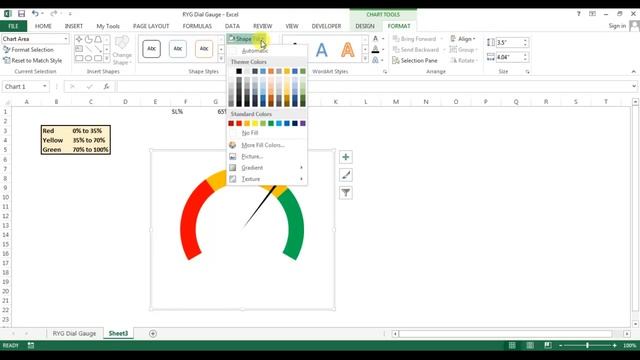Click Format Selection
Image resolution: width=640 pixels, height=360 pixels.
(x=29, y=49)
